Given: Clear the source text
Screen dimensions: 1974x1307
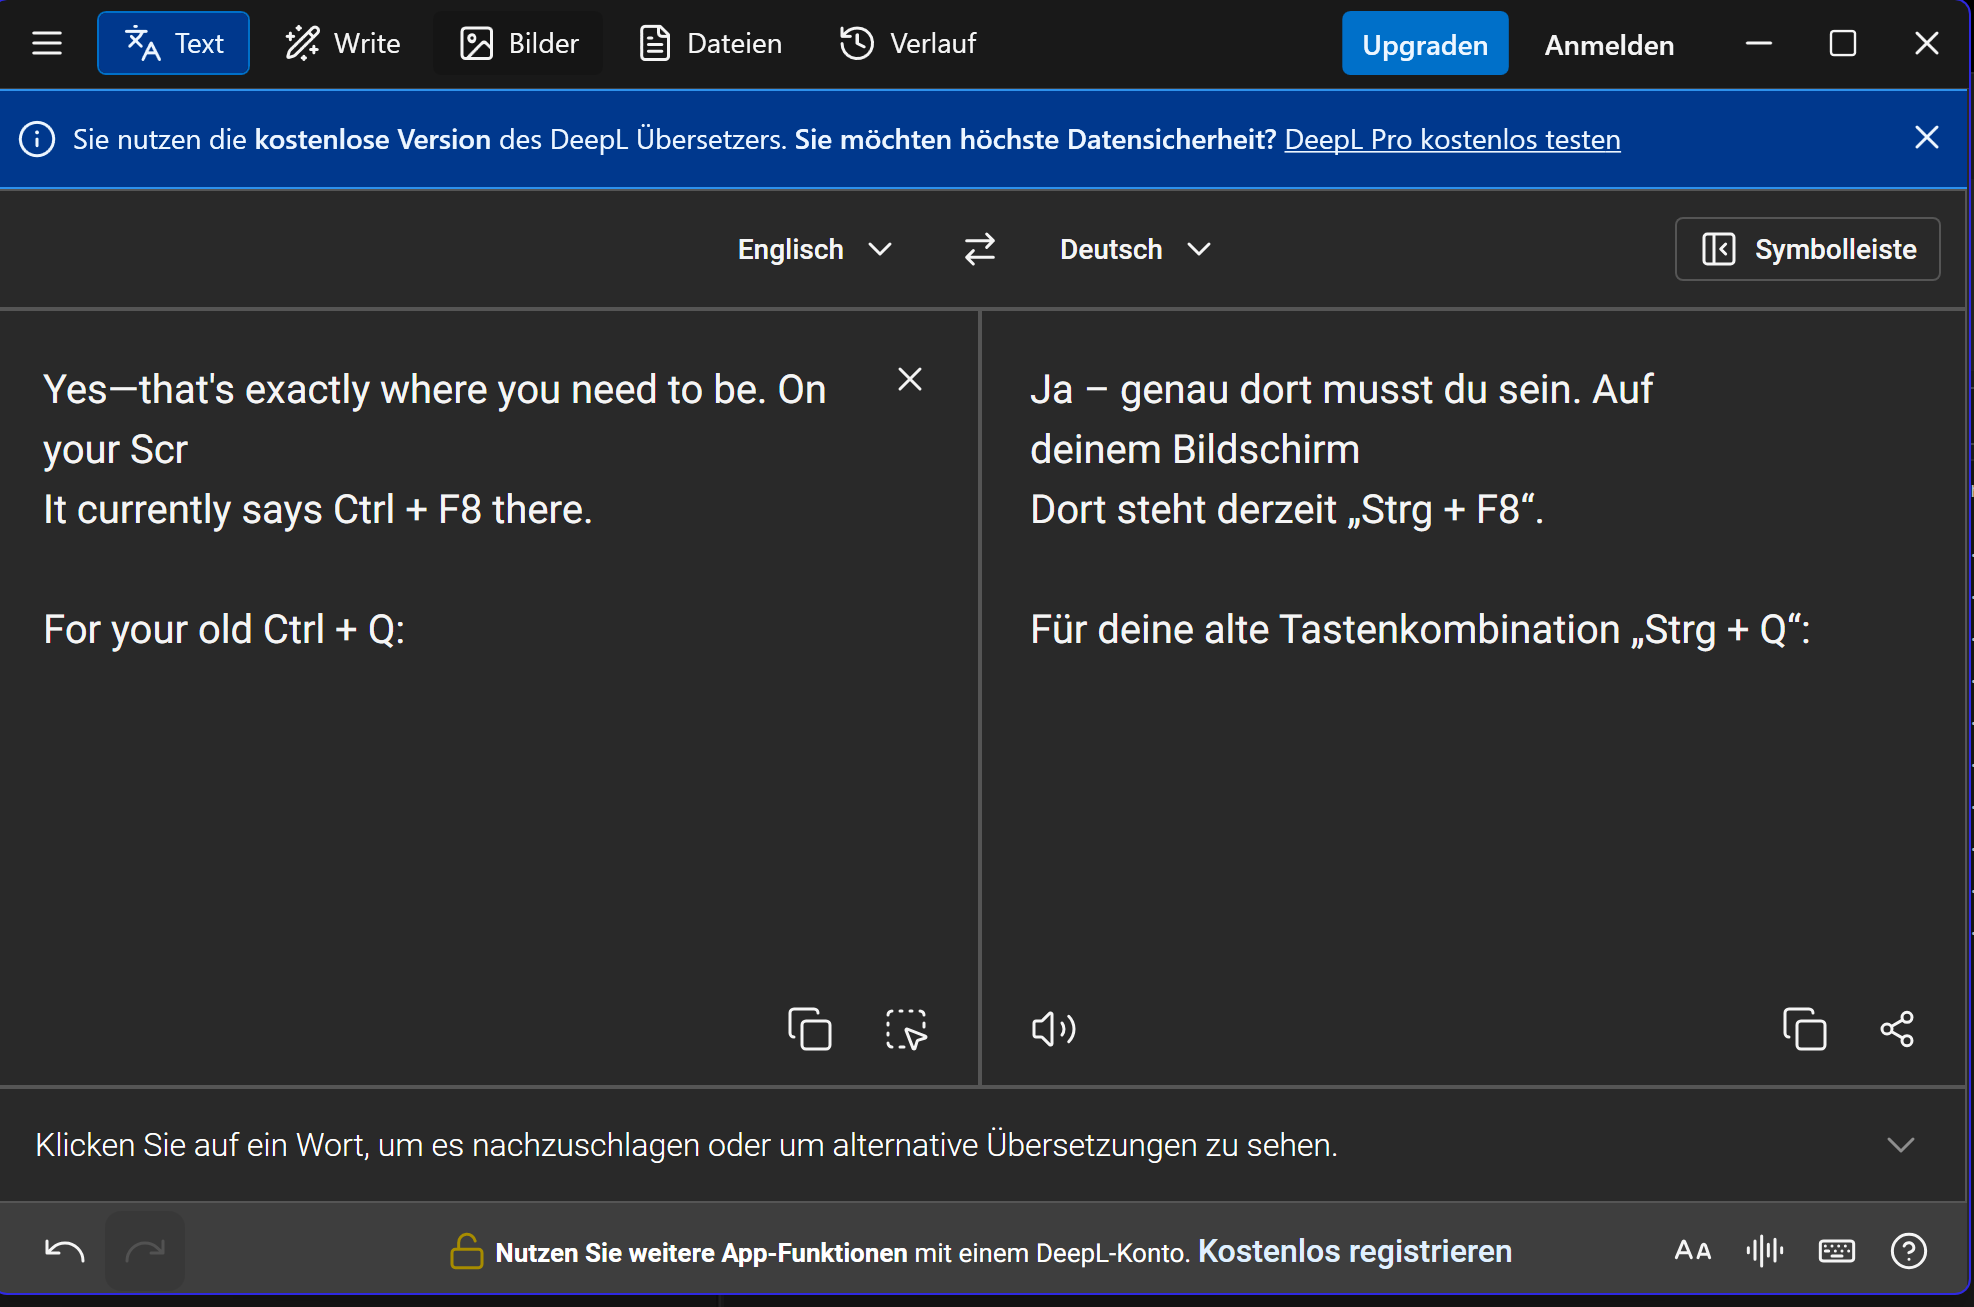Looking at the screenshot, I should [x=910, y=379].
